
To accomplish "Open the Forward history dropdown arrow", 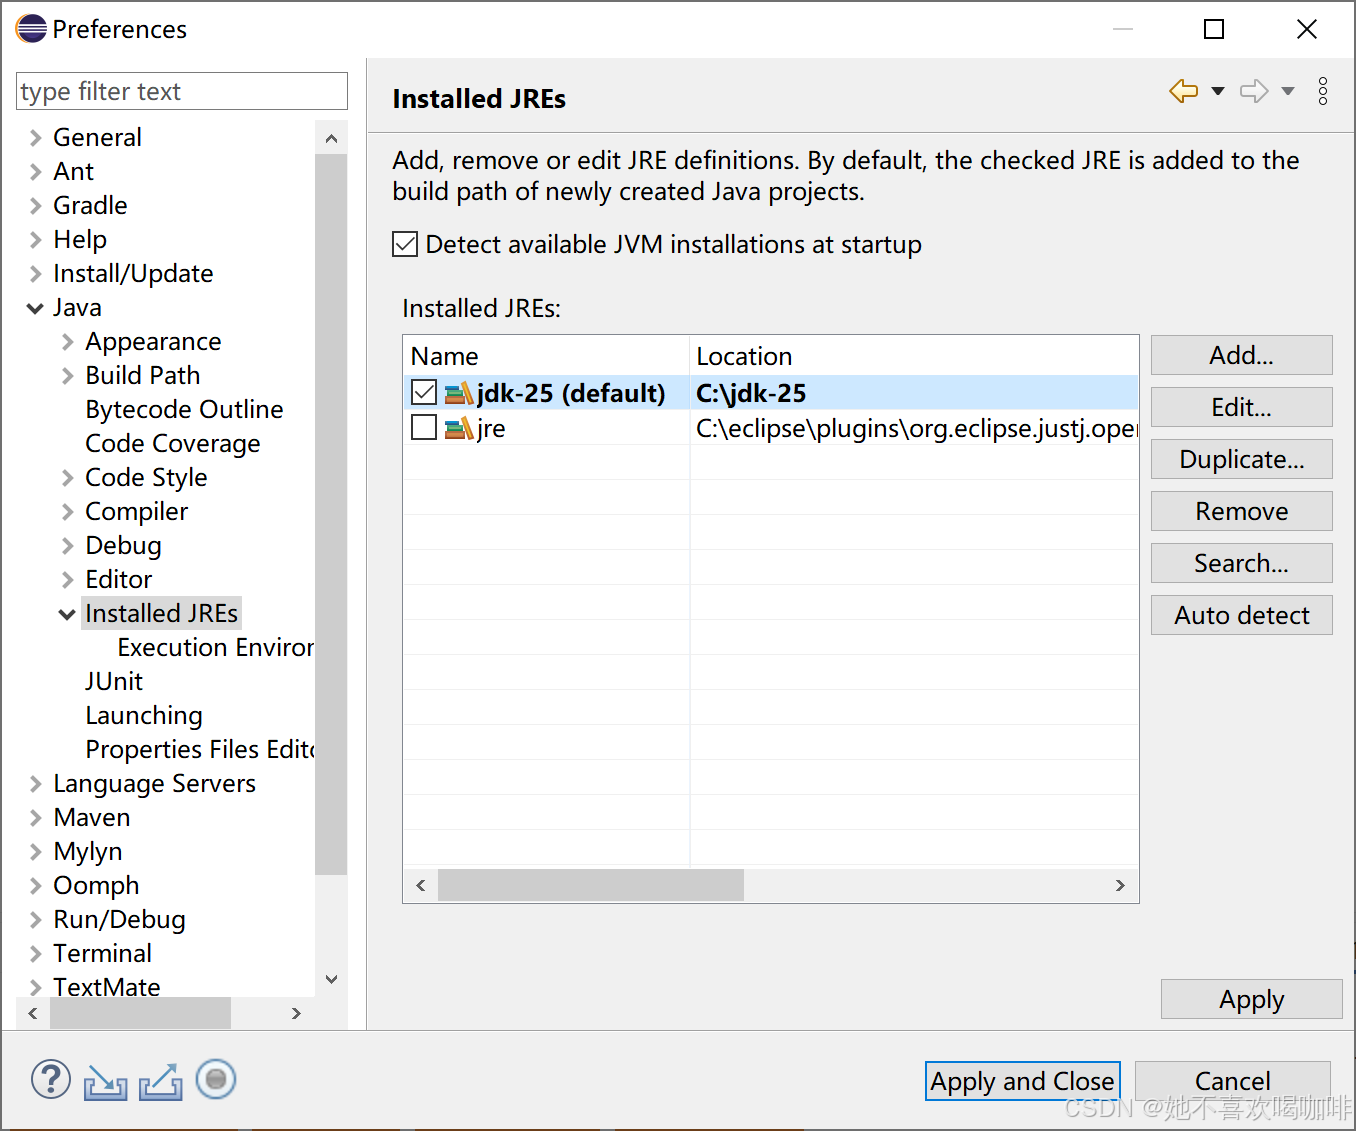I will point(1288,91).
